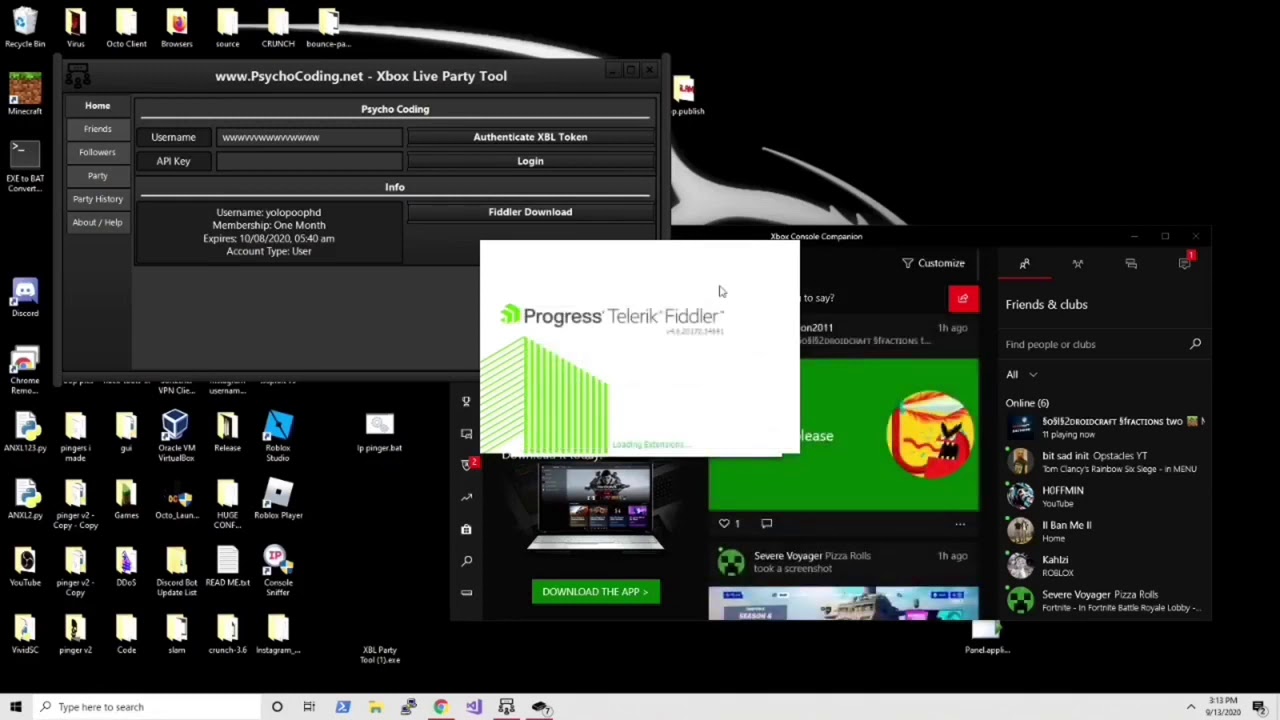Open the Fortnite screenshot thumbnail in feed
Image resolution: width=1280 pixels, height=720 pixels.
coord(843,604)
